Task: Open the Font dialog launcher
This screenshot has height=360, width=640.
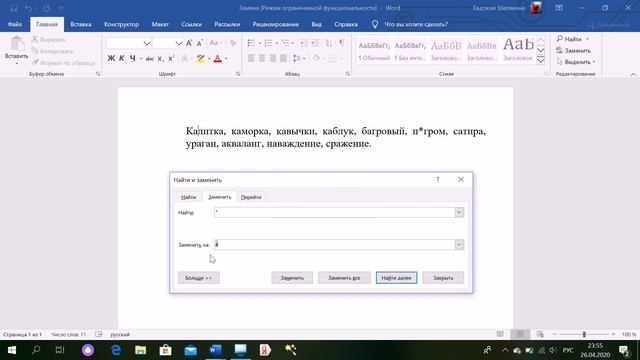Action: point(238,74)
